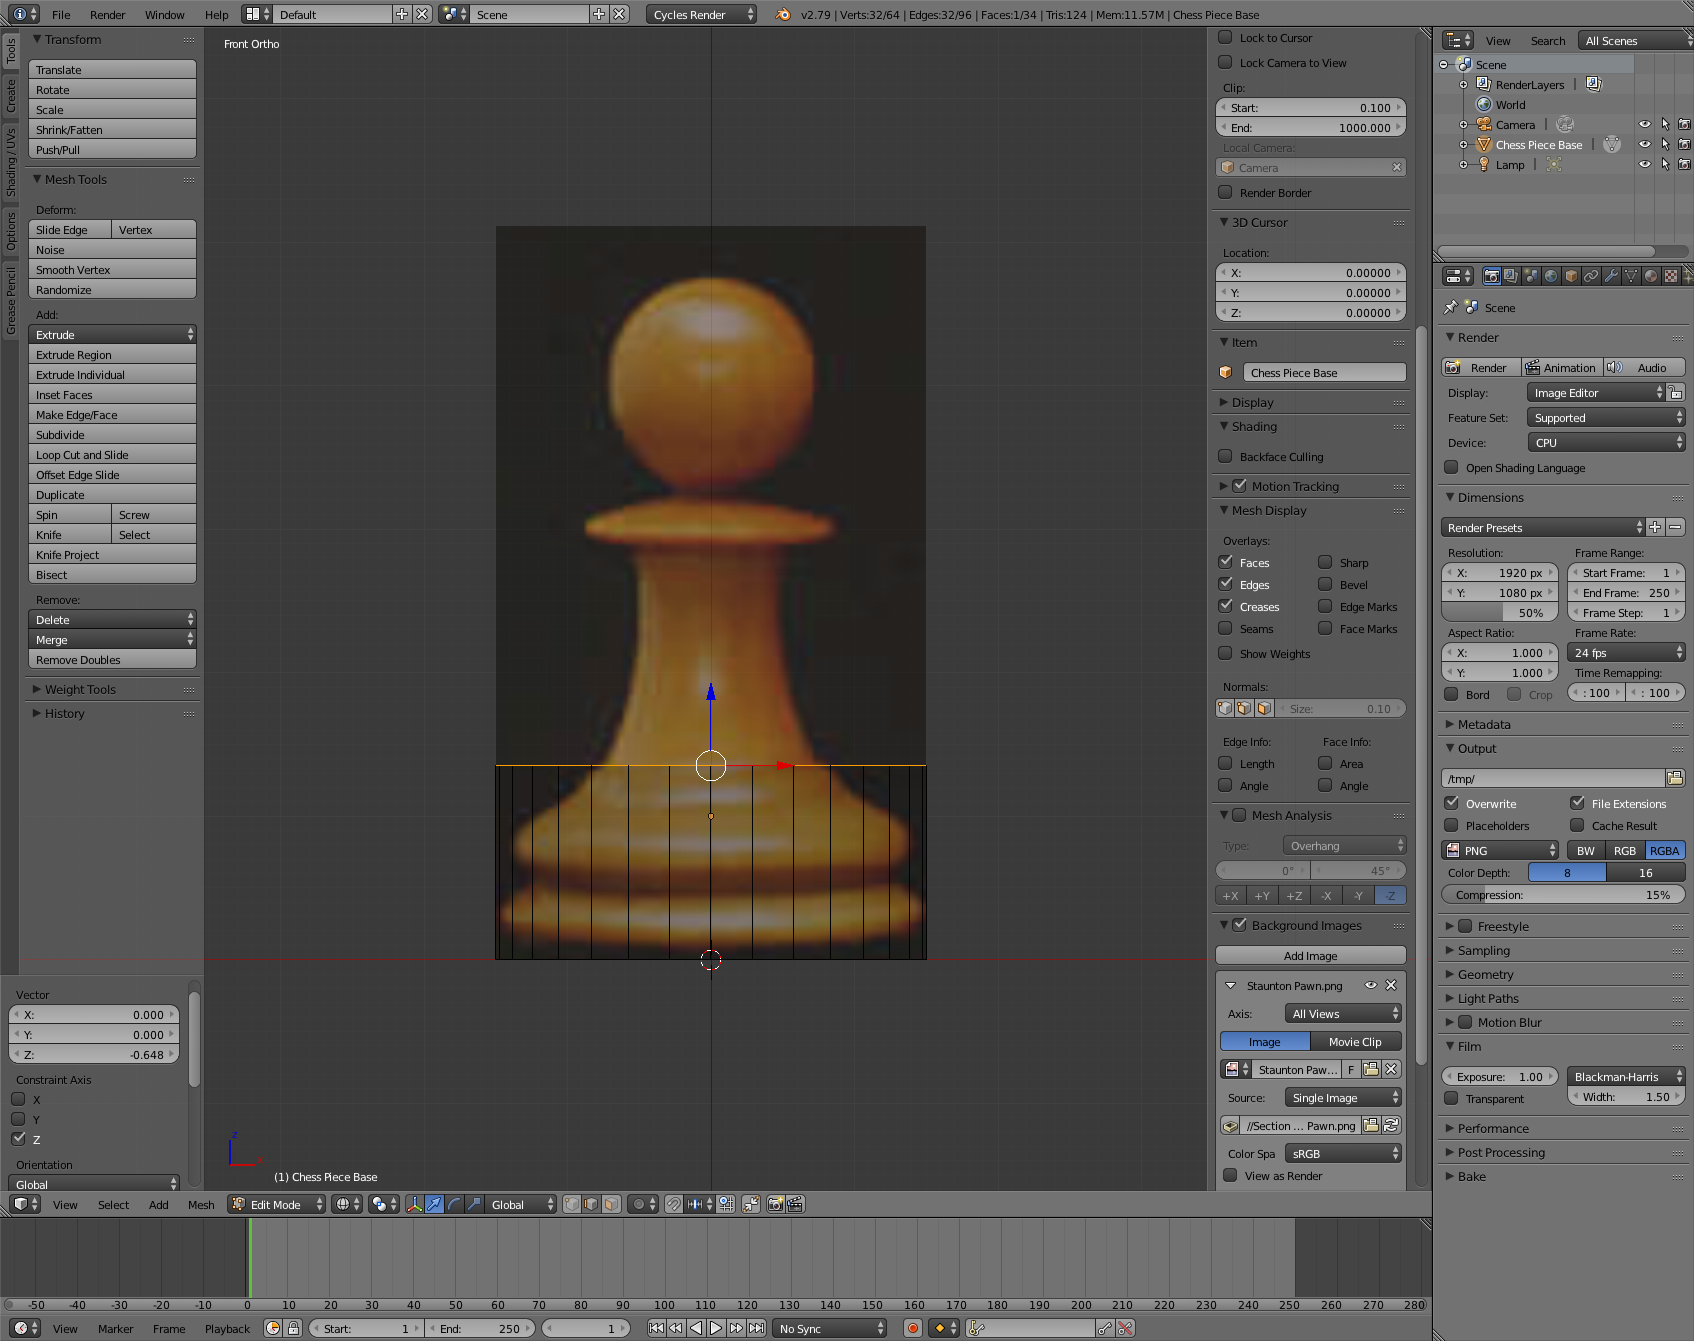Enable the Show Weights checkbox
The image size is (1694, 1341).
tap(1225, 653)
